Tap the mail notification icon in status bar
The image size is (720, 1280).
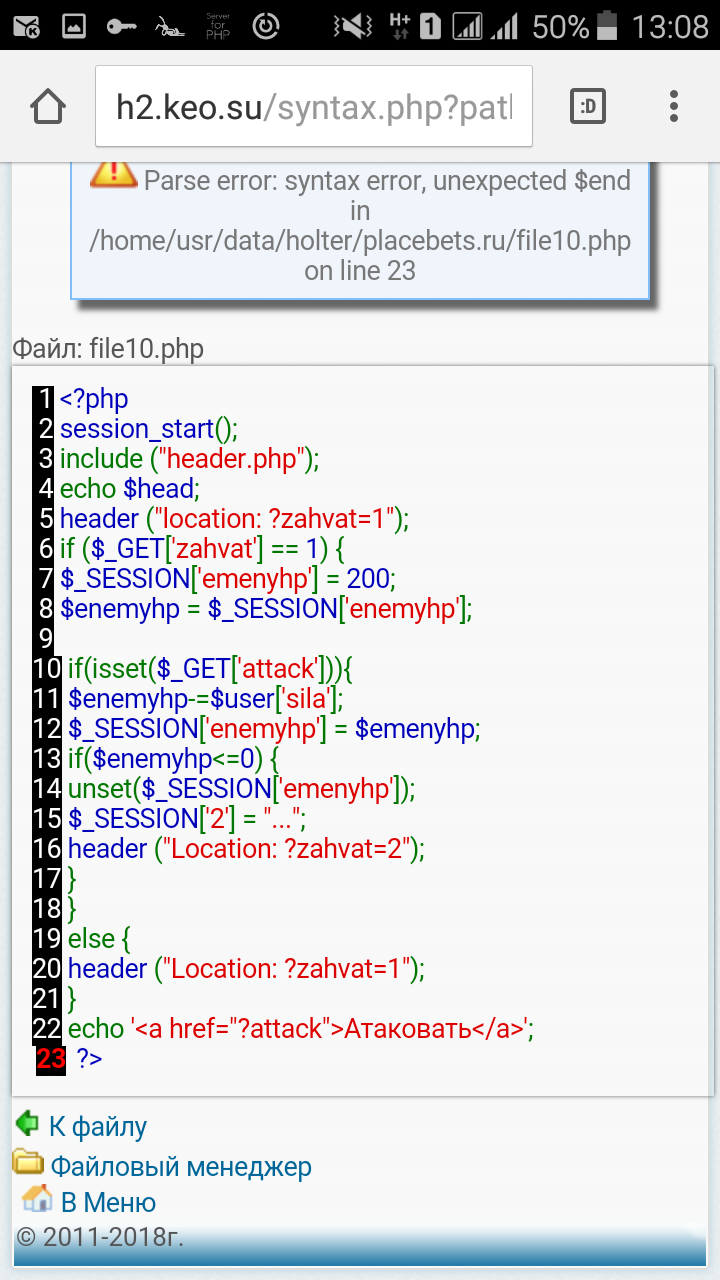tap(27, 27)
